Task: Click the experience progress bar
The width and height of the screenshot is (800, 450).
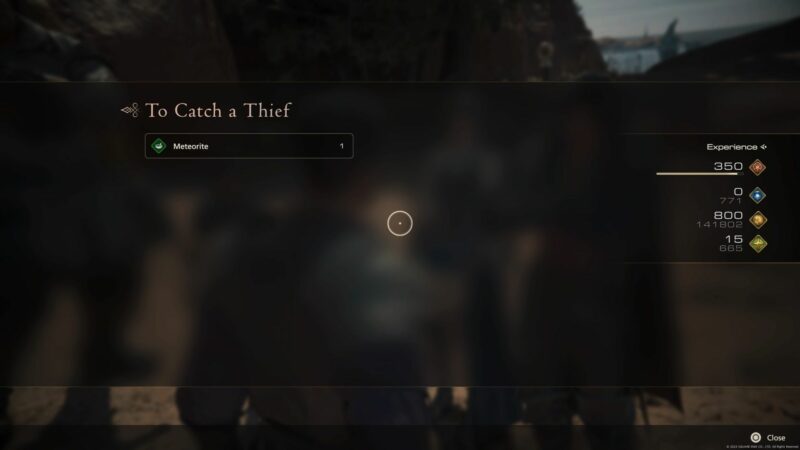Action: (699, 174)
